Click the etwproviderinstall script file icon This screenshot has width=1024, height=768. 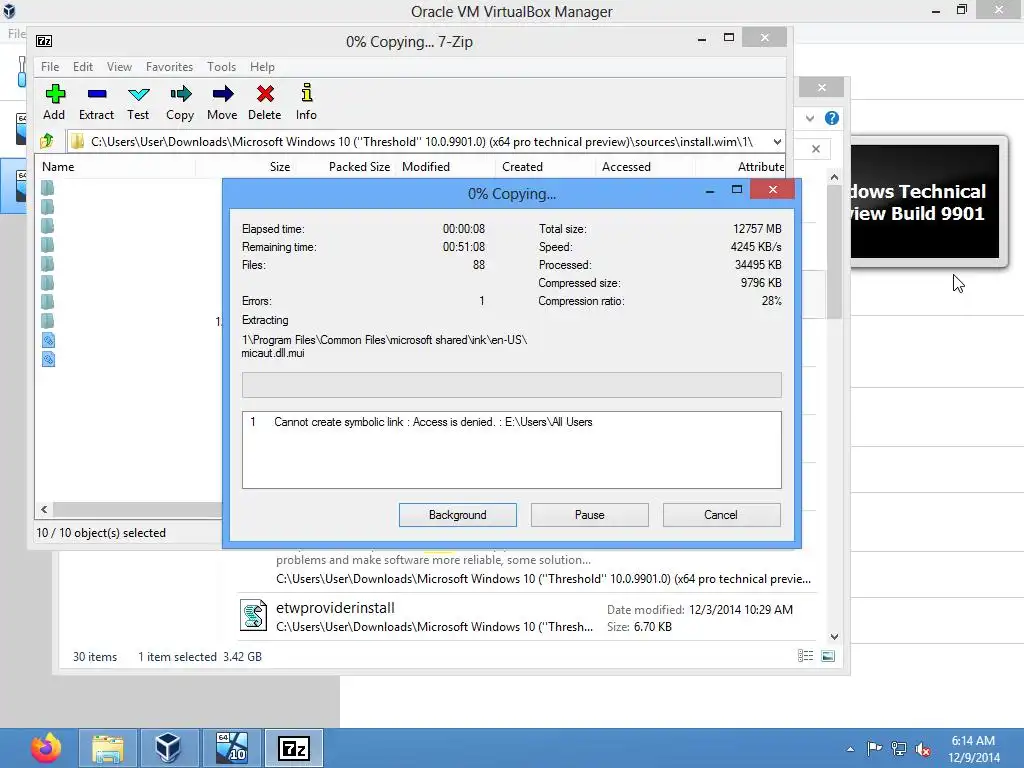[x=253, y=615]
